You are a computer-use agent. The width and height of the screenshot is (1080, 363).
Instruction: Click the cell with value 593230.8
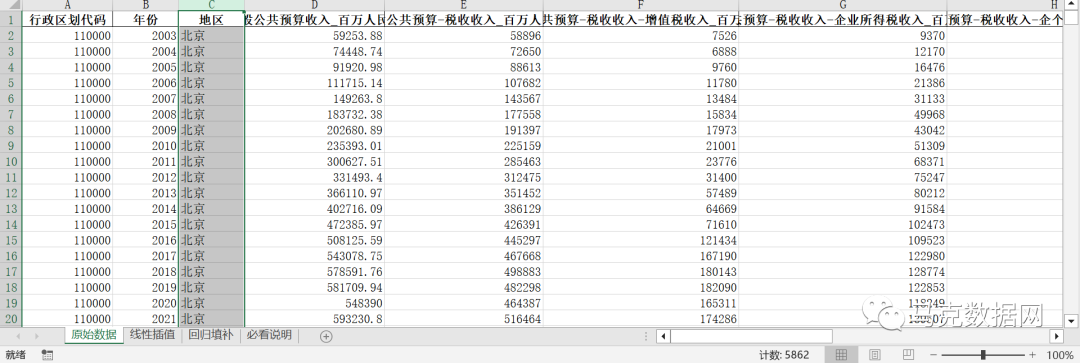(315, 319)
